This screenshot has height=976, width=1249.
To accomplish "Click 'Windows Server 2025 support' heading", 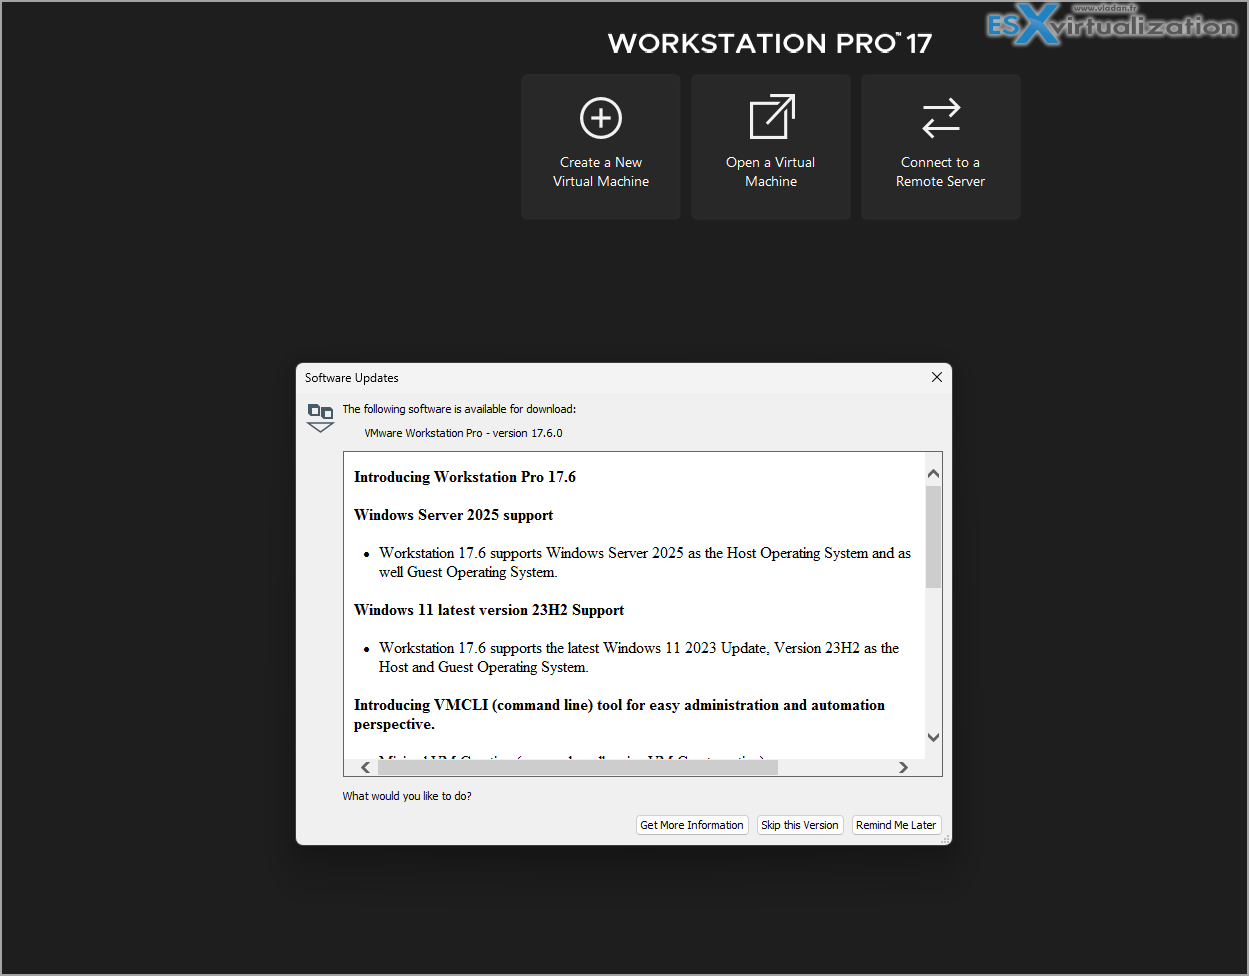I will (x=453, y=515).
